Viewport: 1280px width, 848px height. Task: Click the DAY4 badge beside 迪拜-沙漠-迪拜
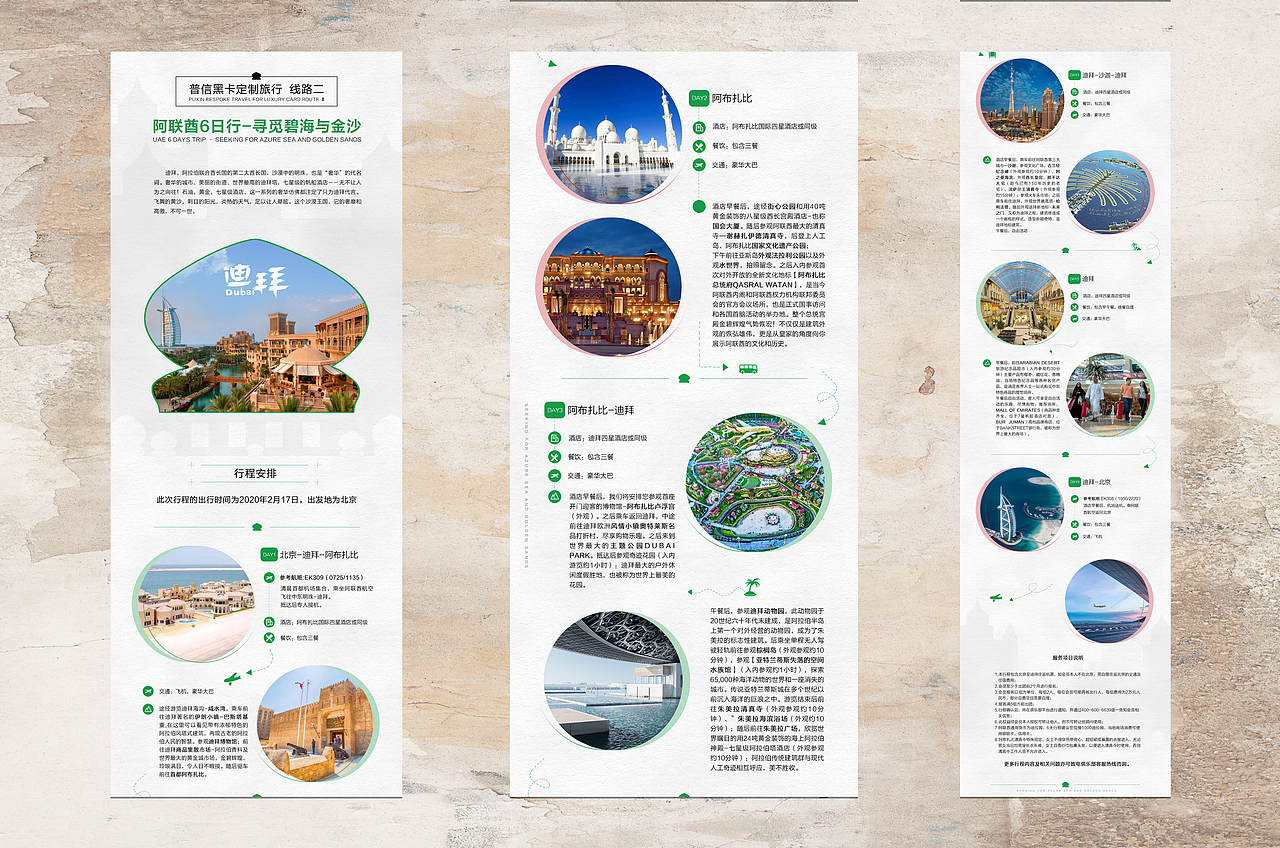click(x=1074, y=75)
